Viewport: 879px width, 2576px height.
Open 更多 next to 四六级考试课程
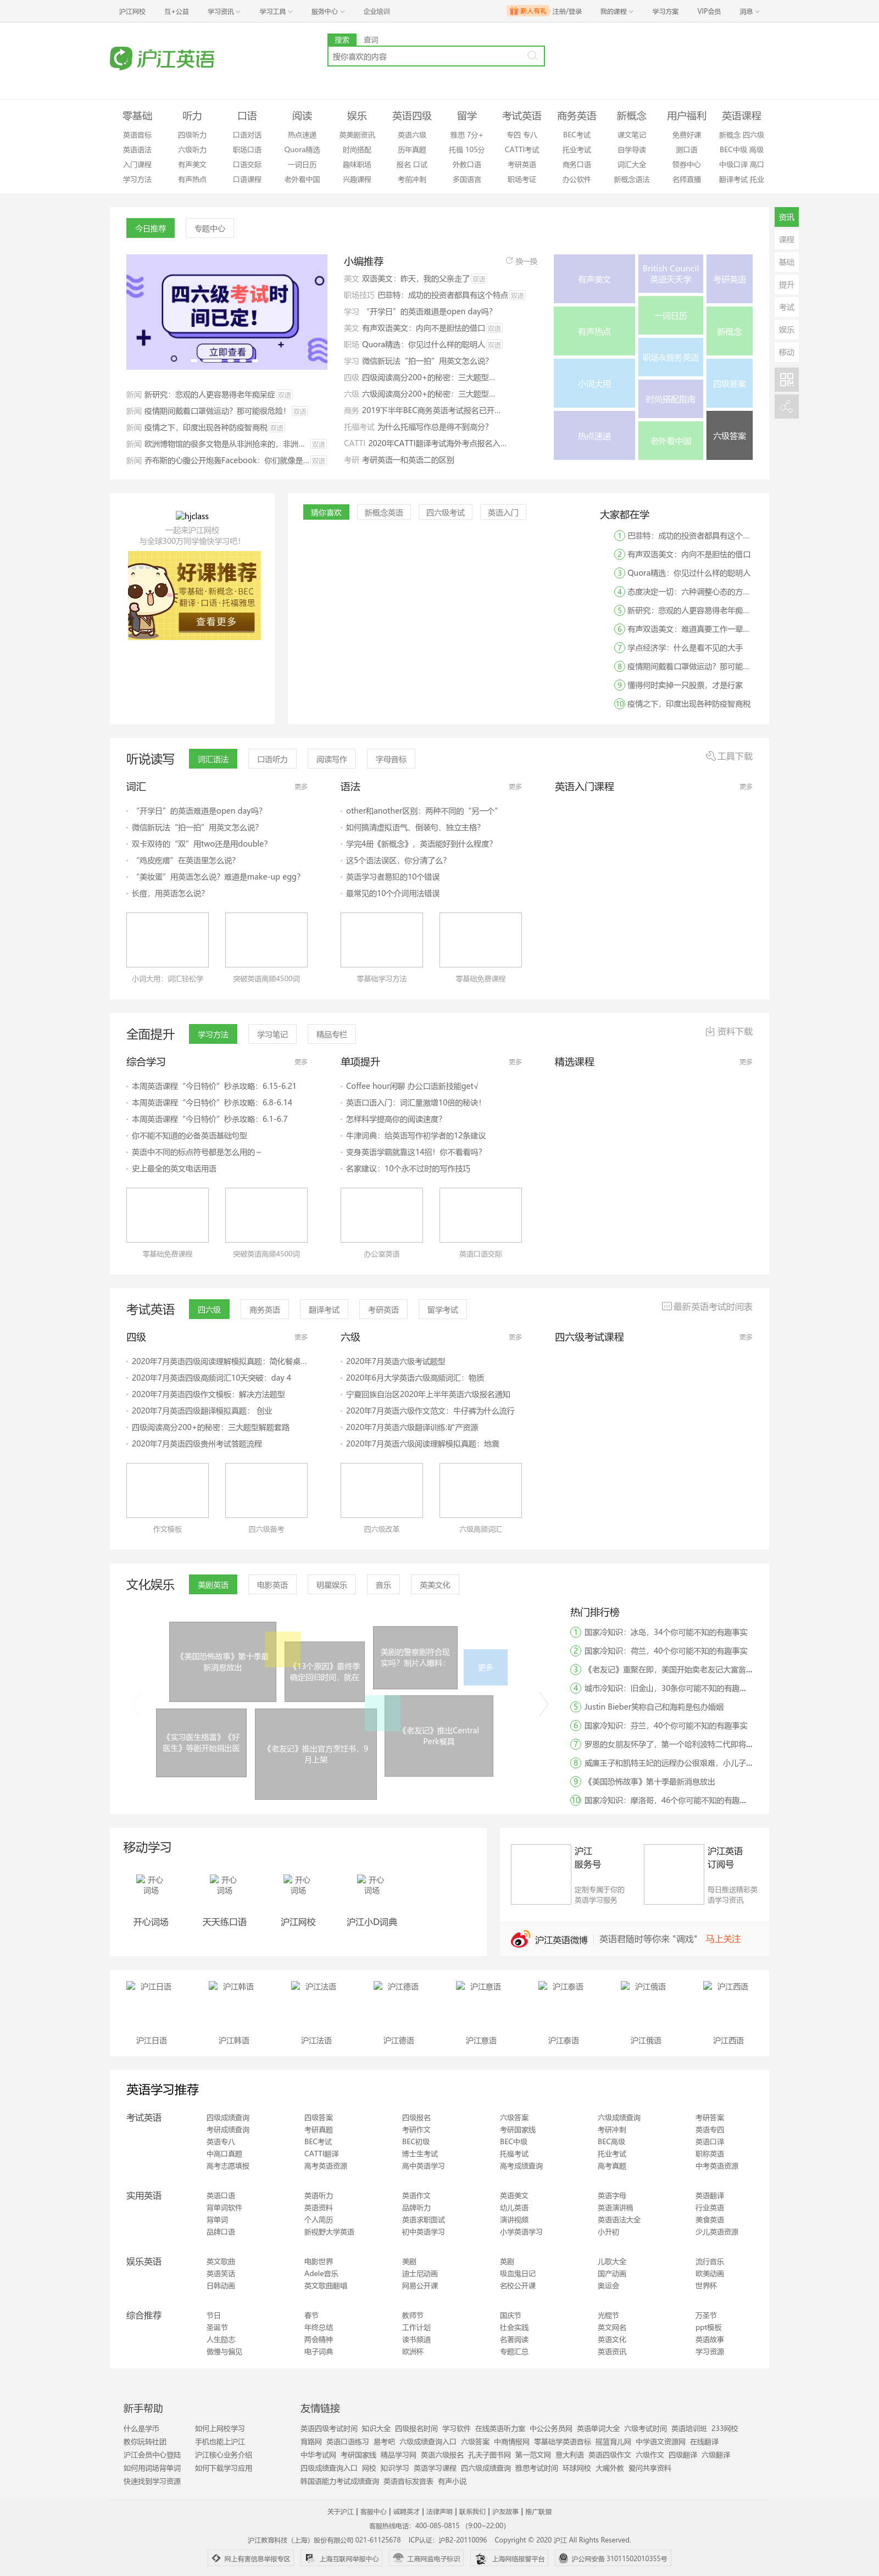[746, 1337]
